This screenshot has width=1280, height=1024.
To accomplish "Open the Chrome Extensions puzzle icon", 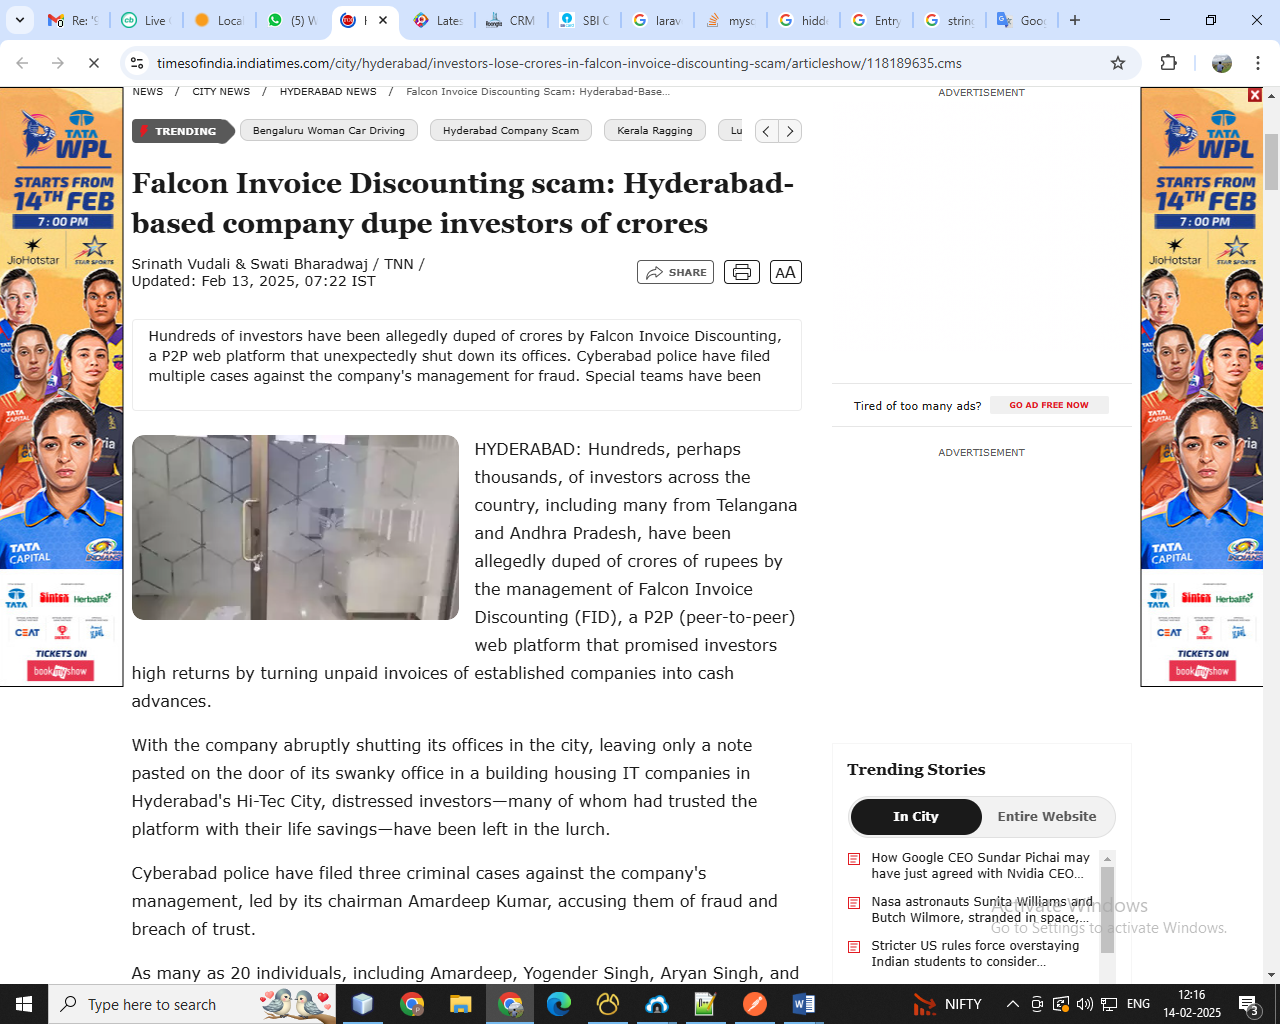I will coord(1168,63).
